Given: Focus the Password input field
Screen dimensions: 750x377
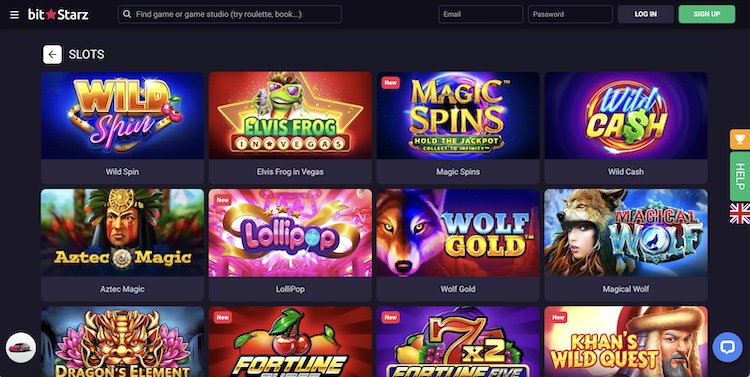Looking at the screenshot, I should [570, 14].
